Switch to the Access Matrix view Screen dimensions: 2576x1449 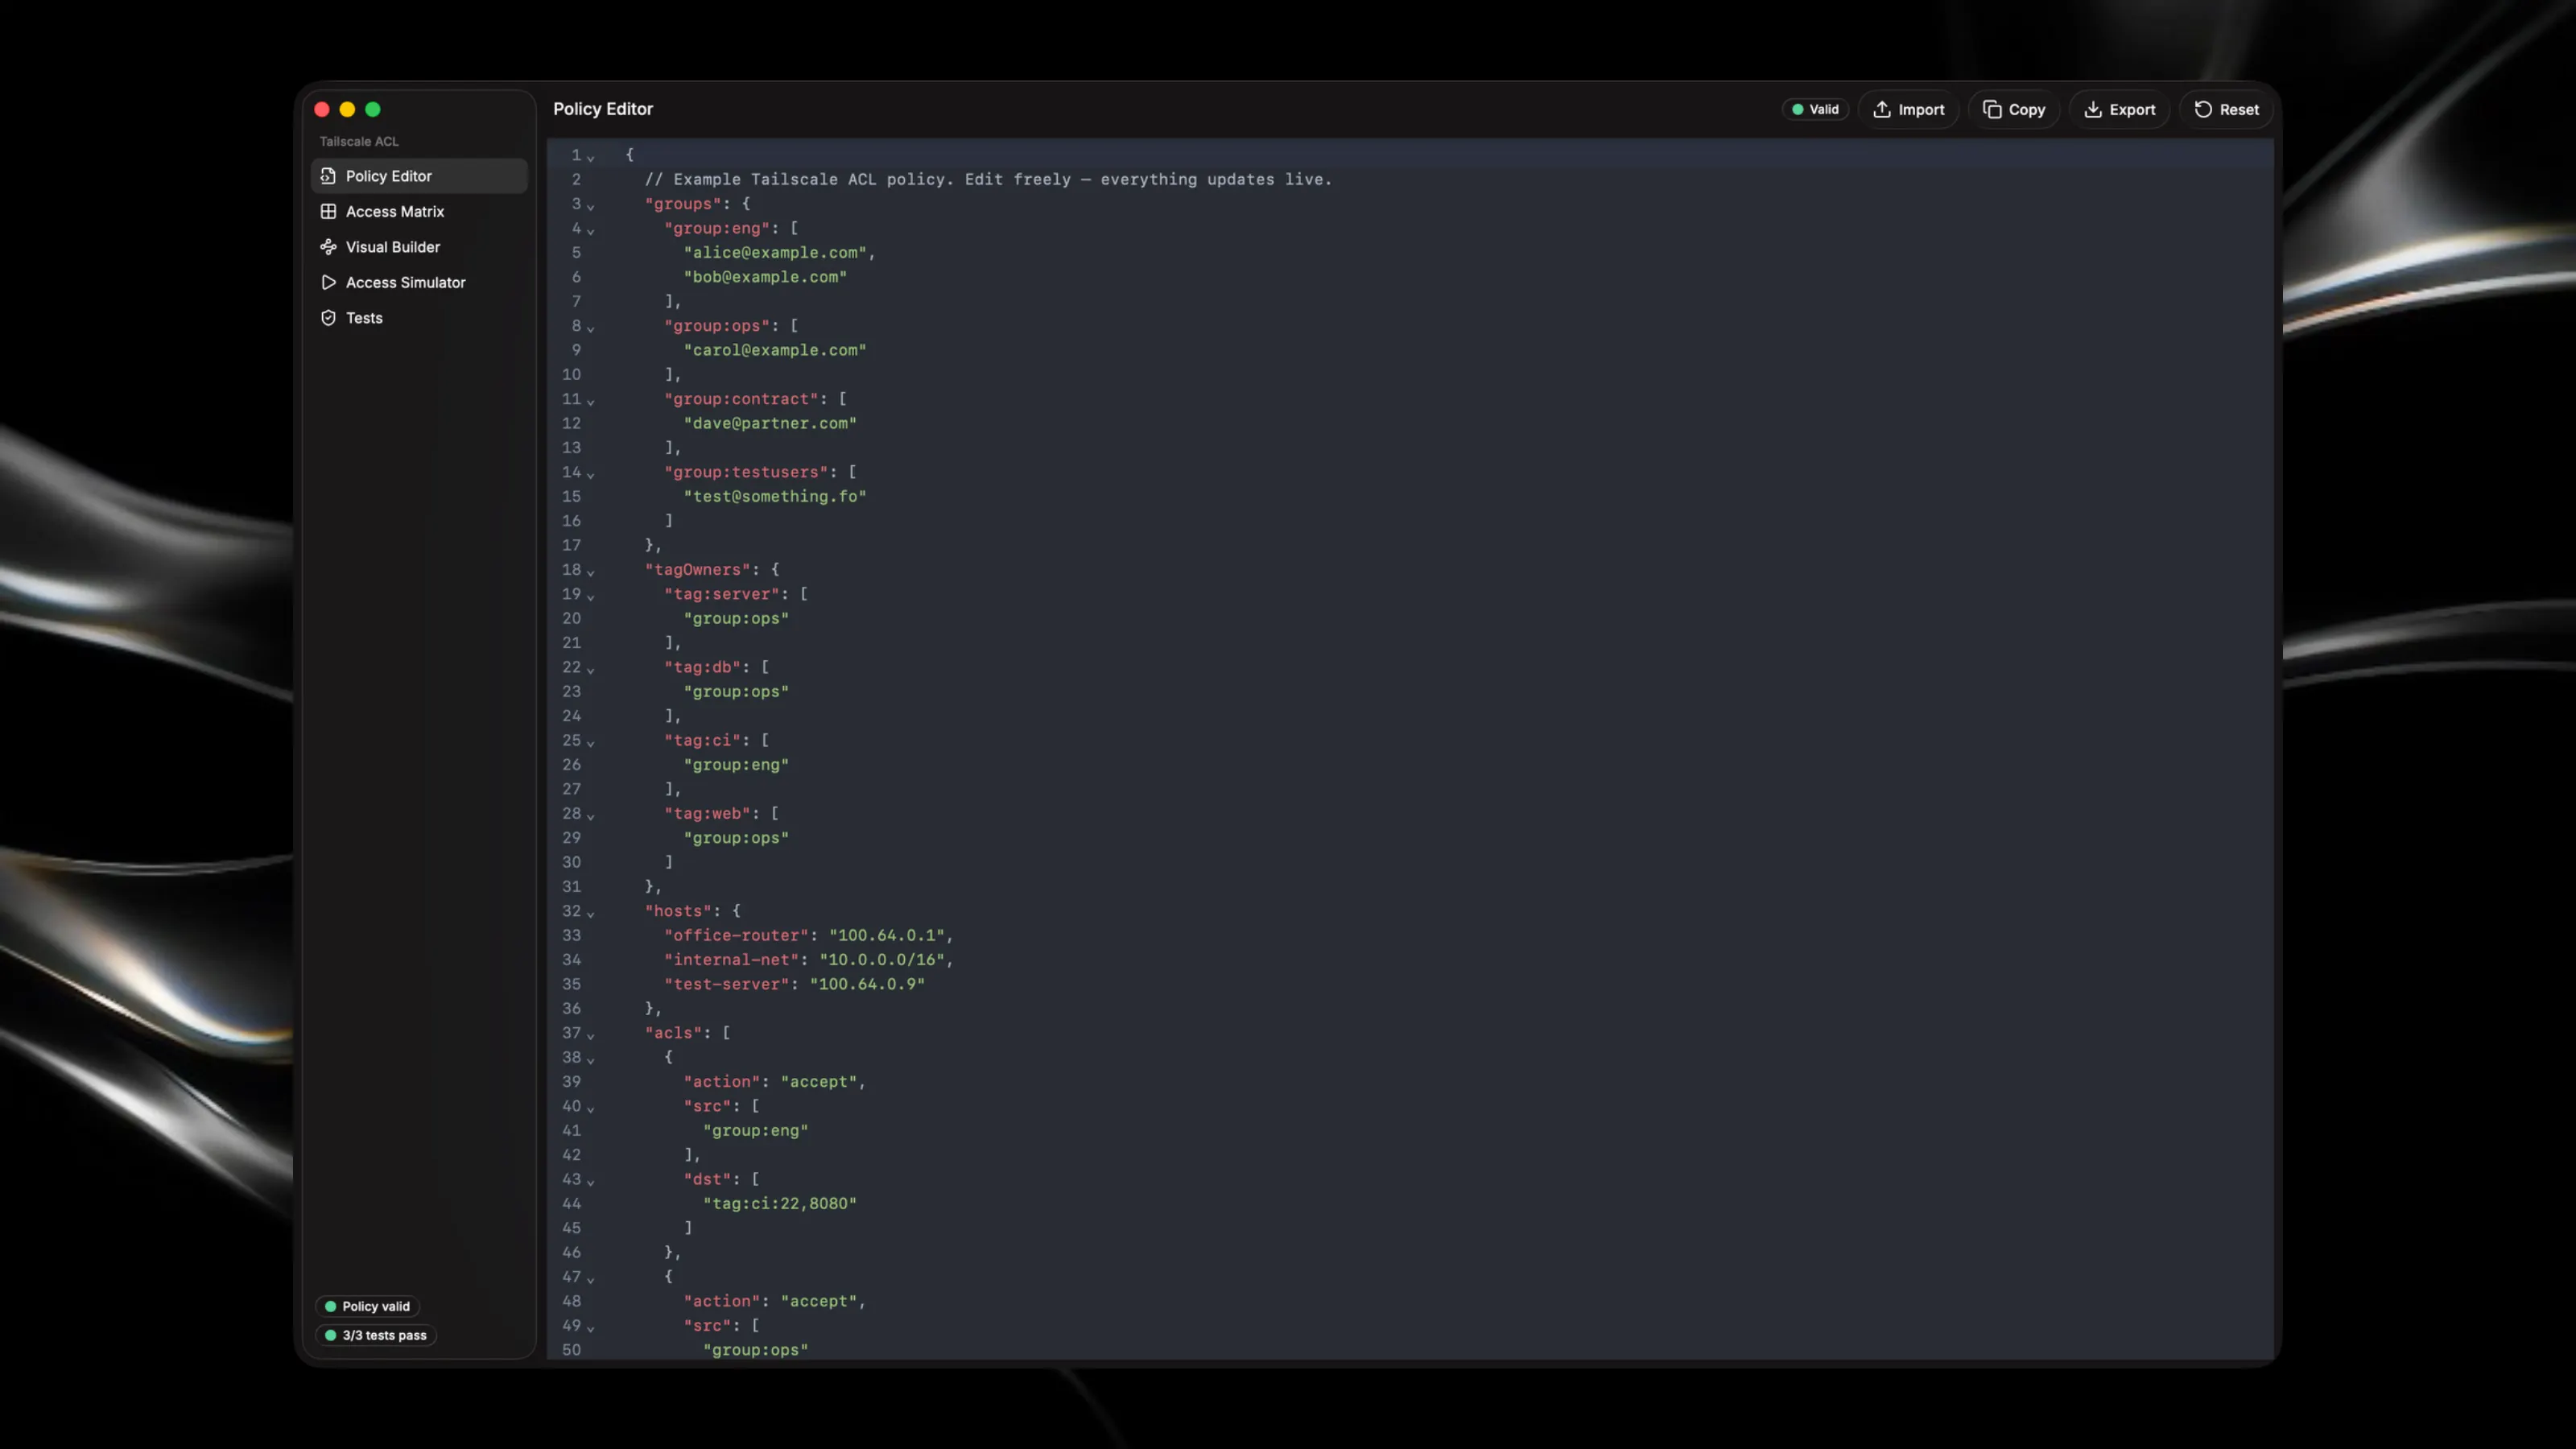[419, 211]
